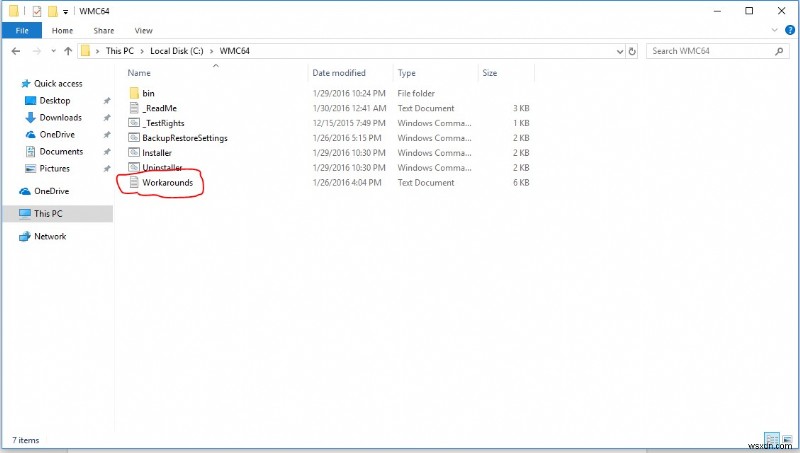
Task: Switch to Details view layout
Action: point(772,439)
